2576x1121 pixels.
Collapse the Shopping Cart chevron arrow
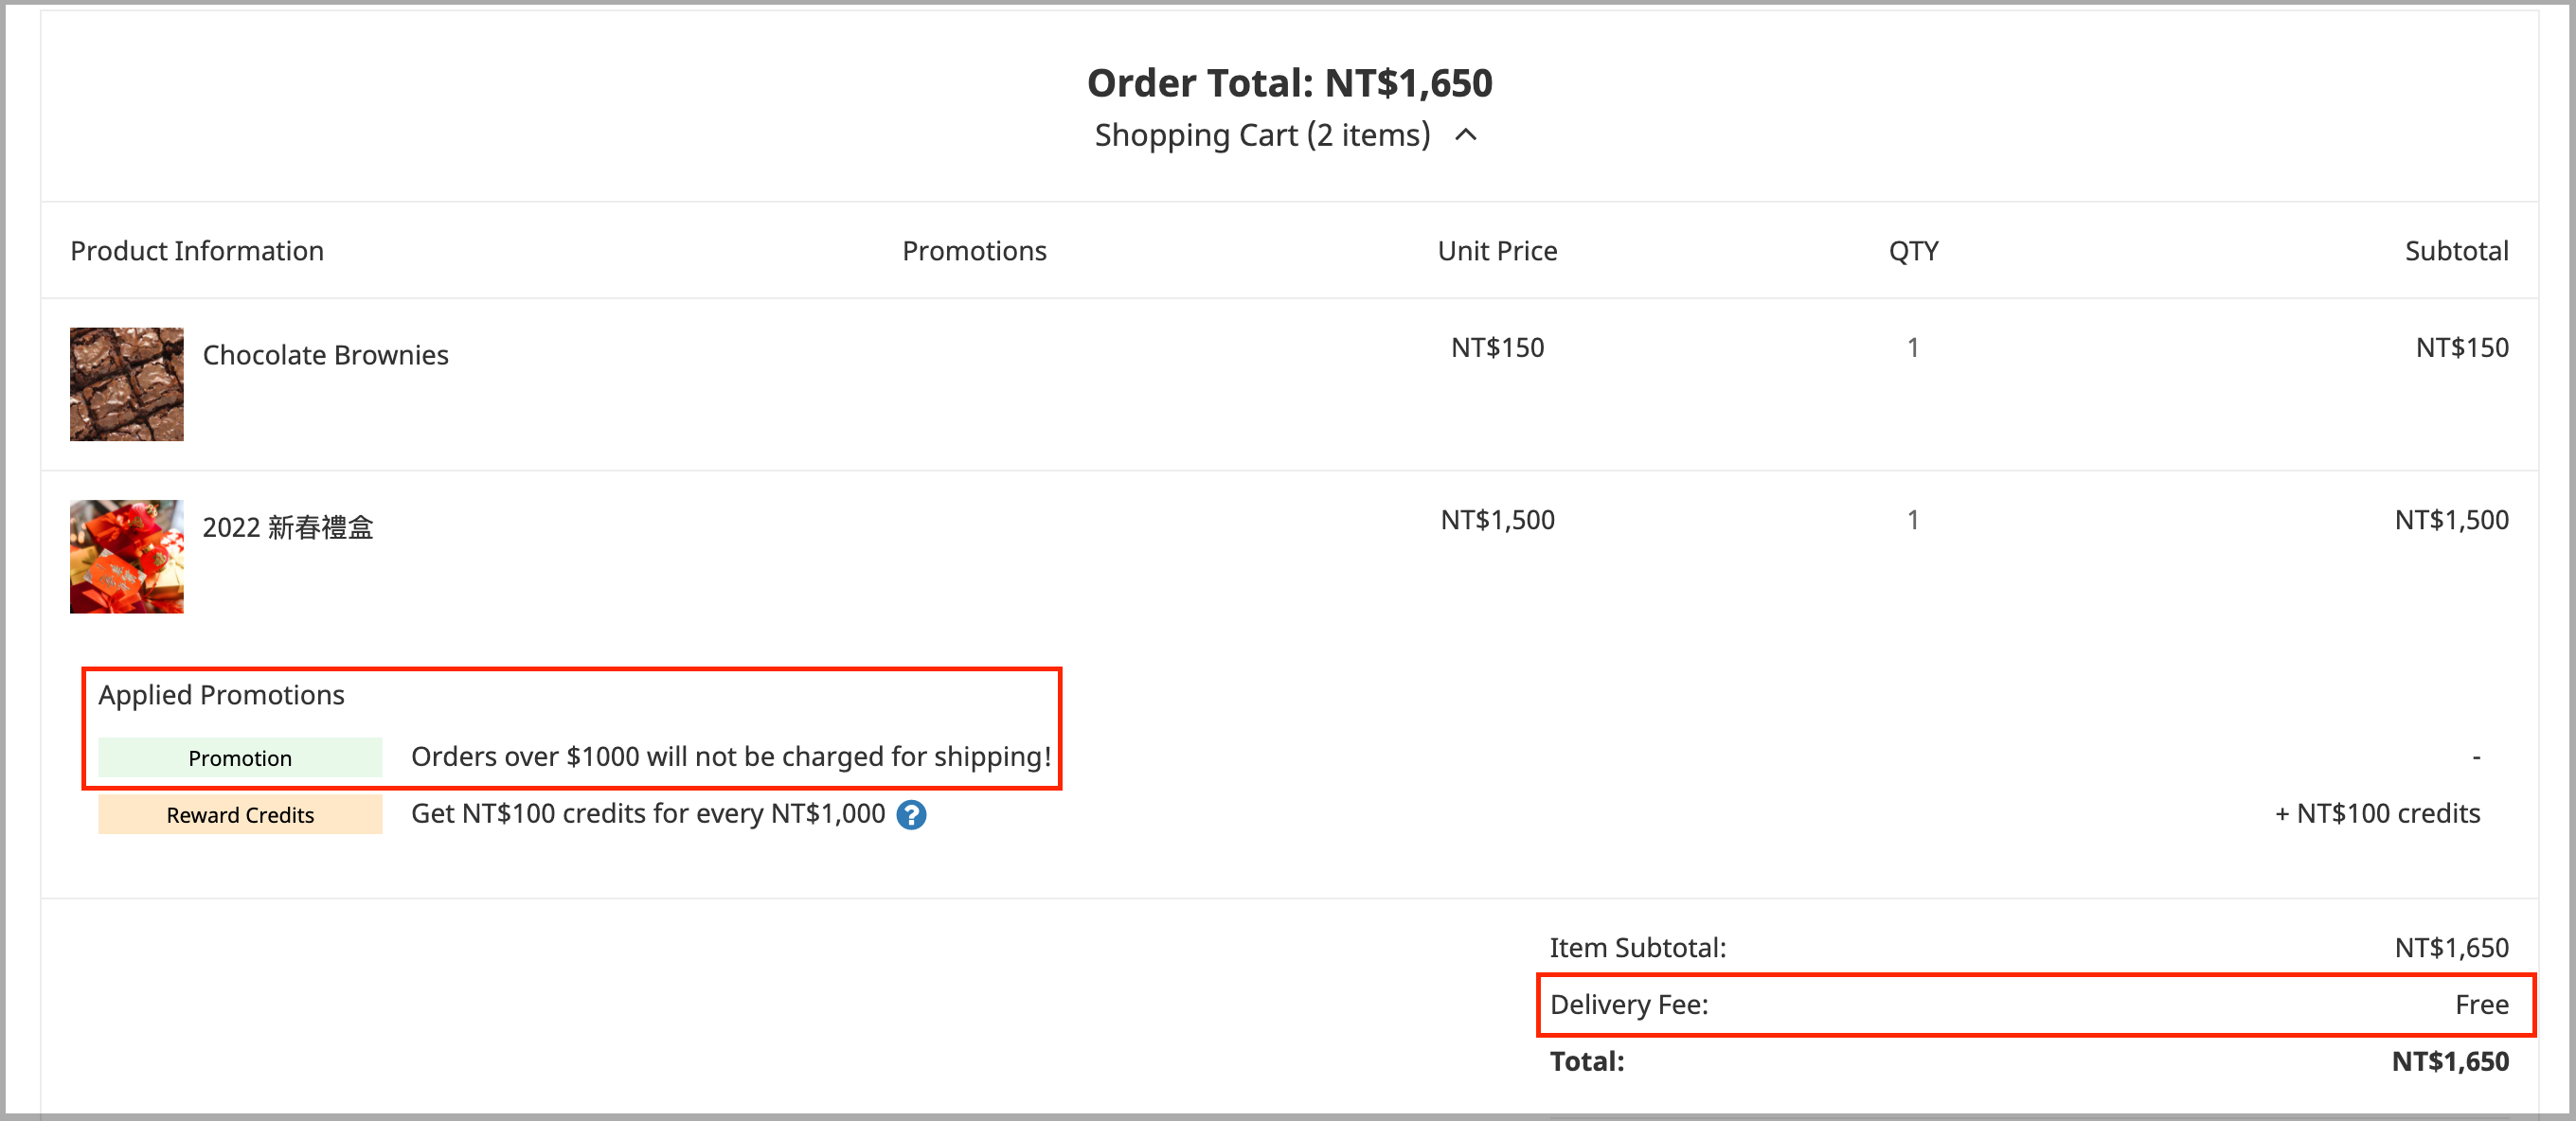point(1465,135)
